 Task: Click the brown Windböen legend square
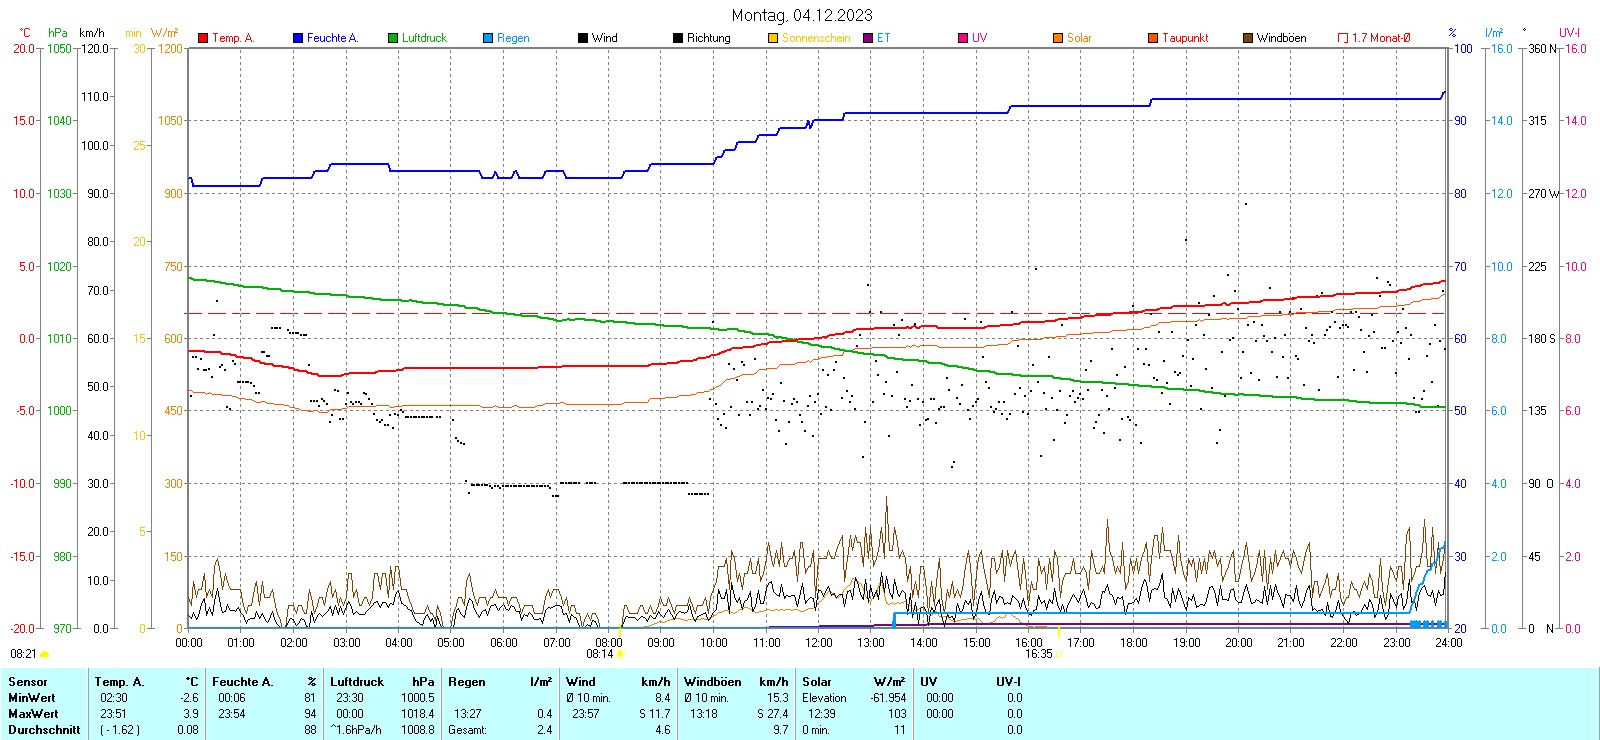pos(1248,38)
